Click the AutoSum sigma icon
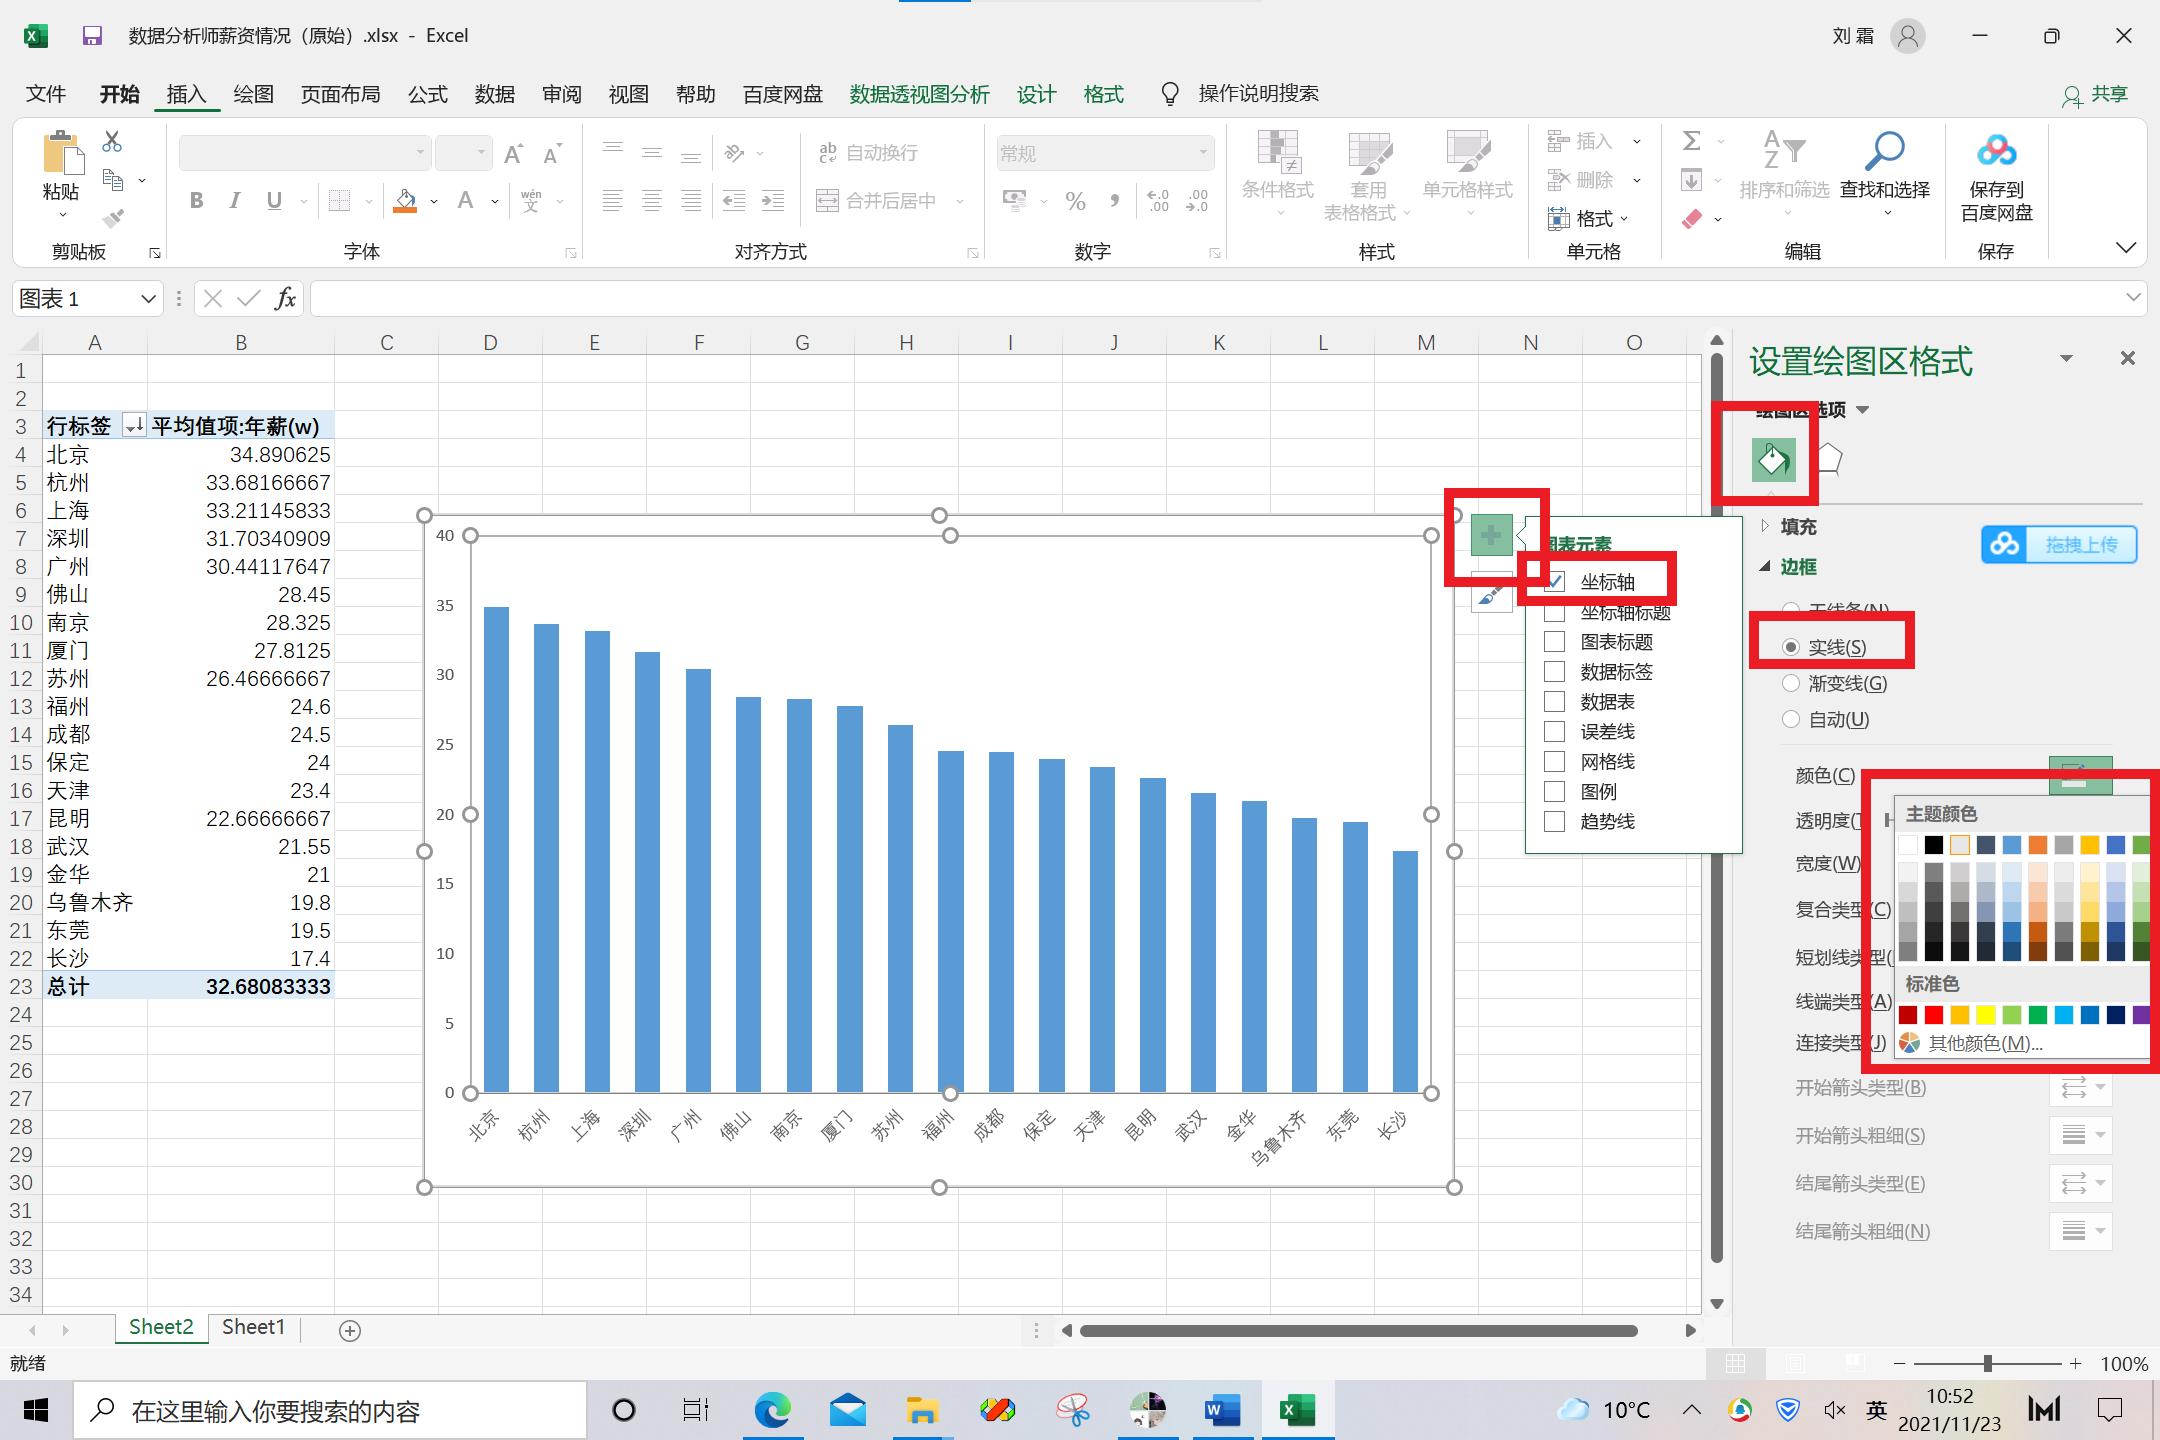 coord(1692,141)
